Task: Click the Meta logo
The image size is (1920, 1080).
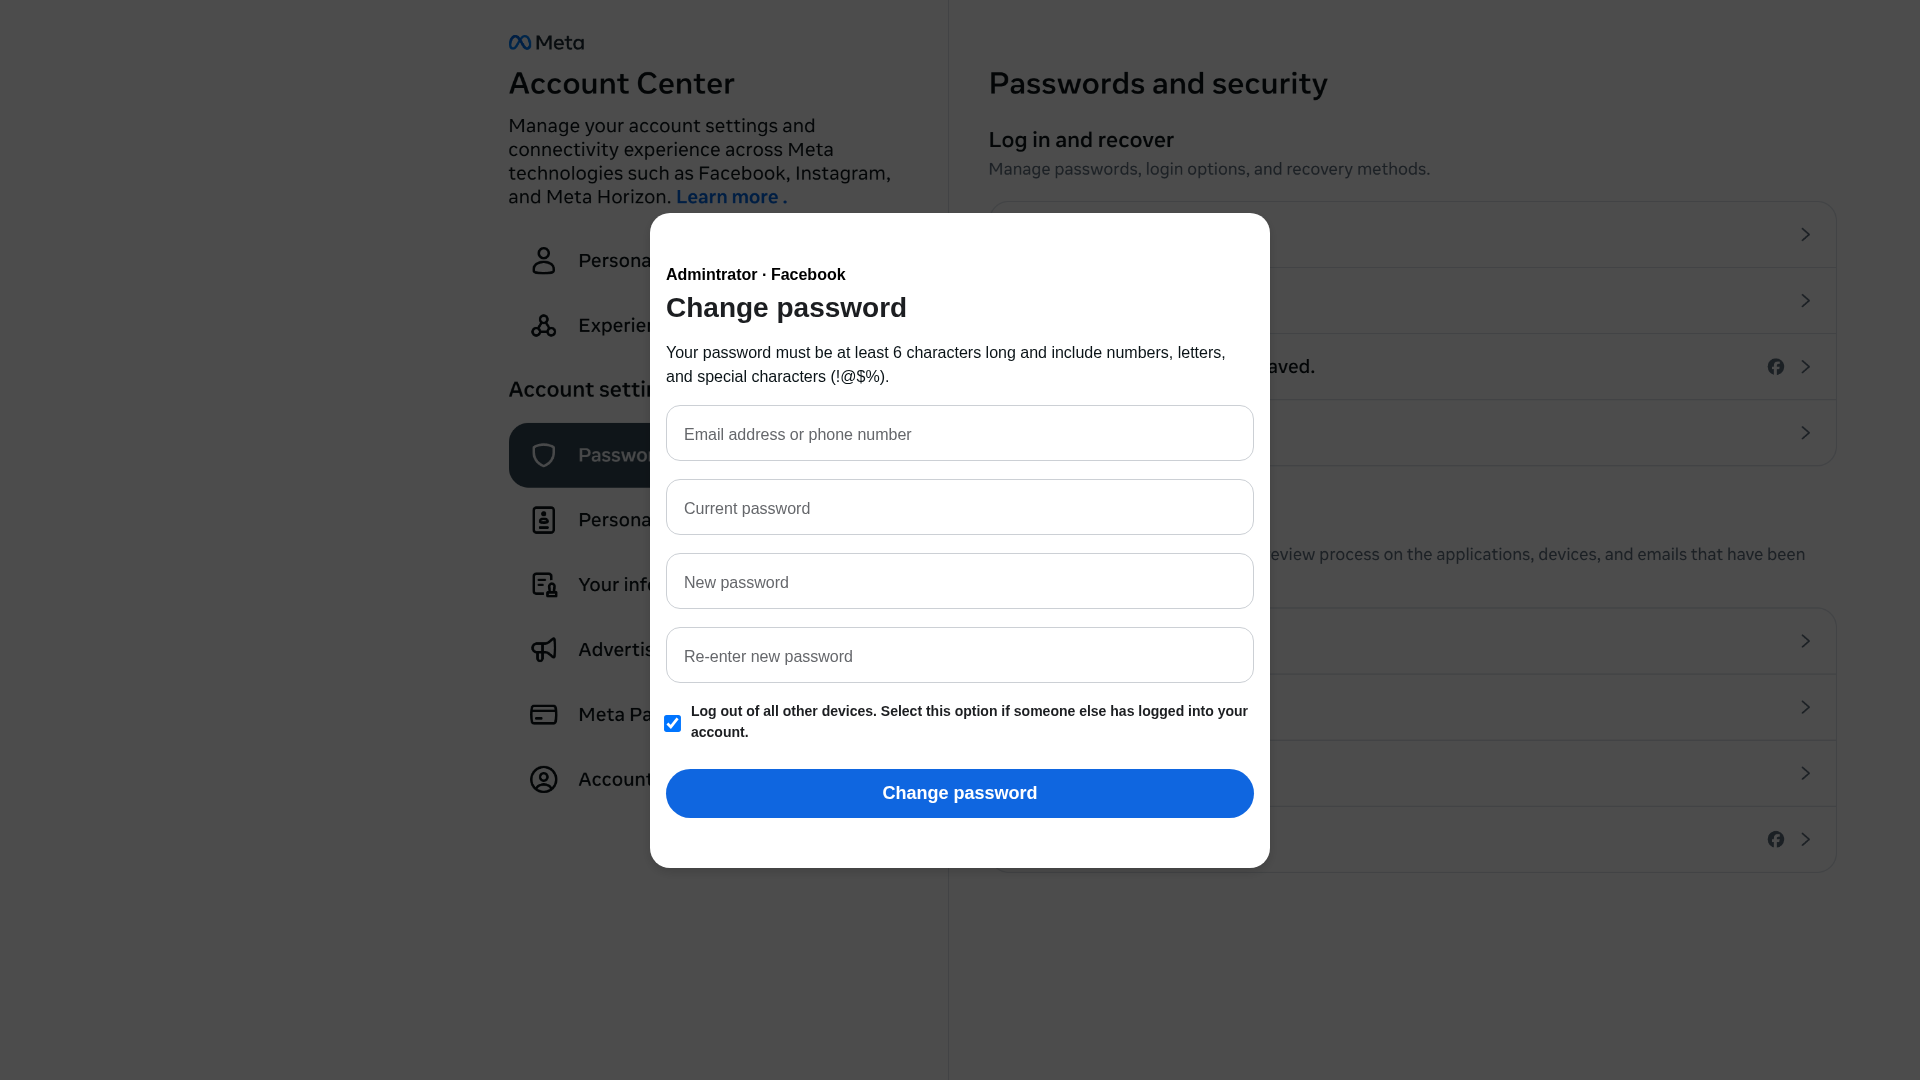Action: click(x=545, y=42)
